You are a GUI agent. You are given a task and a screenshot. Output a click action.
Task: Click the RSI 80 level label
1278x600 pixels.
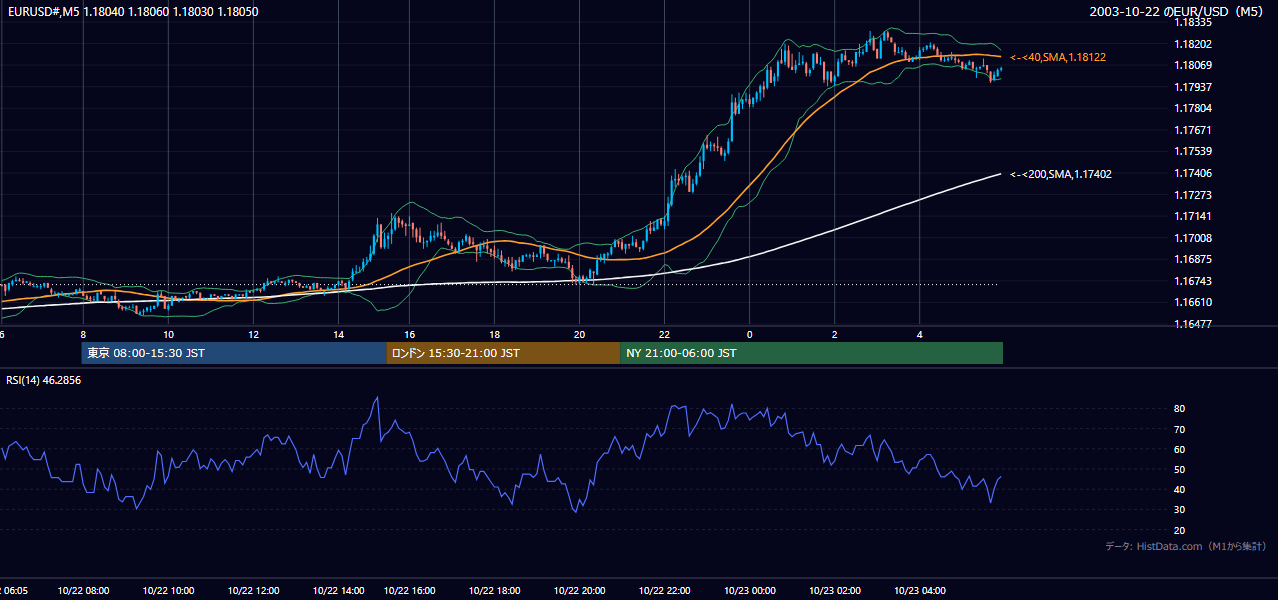[x=1179, y=409]
